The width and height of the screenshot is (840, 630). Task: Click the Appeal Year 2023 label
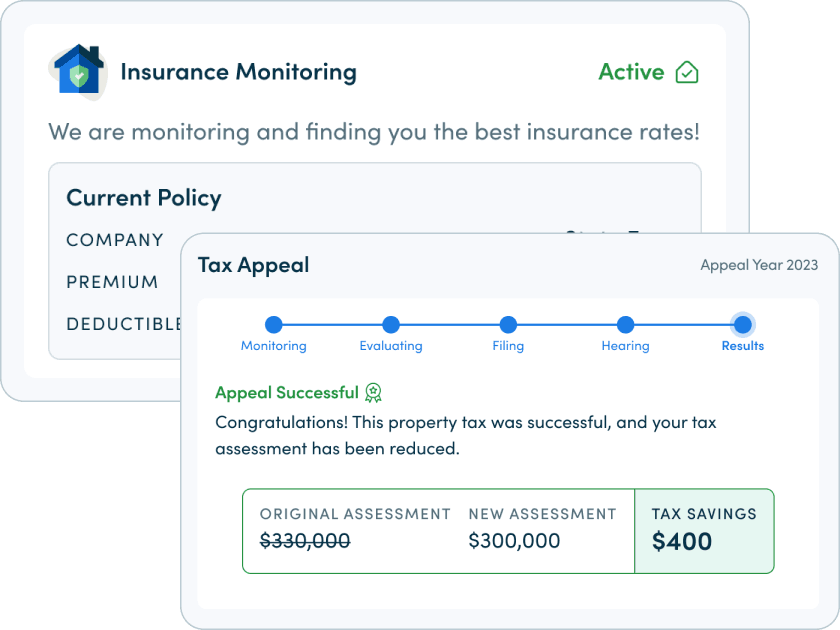759,265
